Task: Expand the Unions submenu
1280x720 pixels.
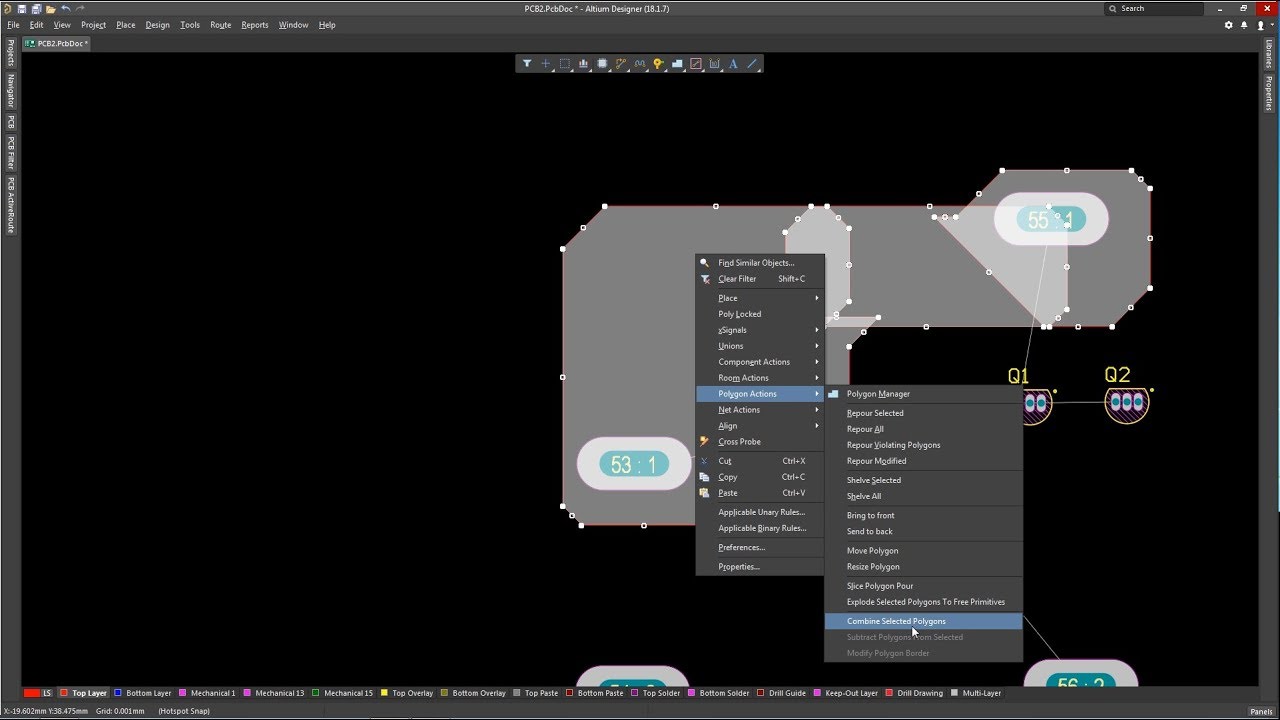Action: pos(760,346)
